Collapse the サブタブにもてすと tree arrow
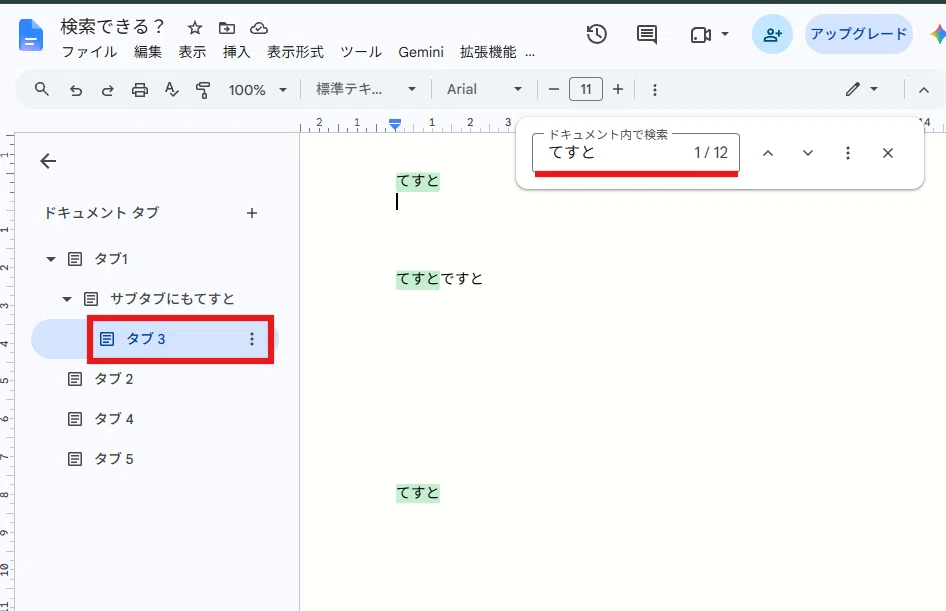 pyautogui.click(x=67, y=299)
